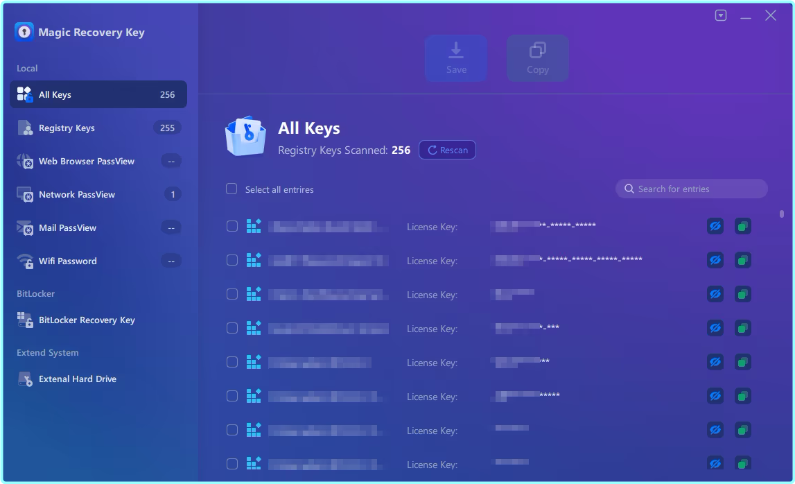Copy the first row's license key
The image size is (795, 484).
pyautogui.click(x=743, y=226)
